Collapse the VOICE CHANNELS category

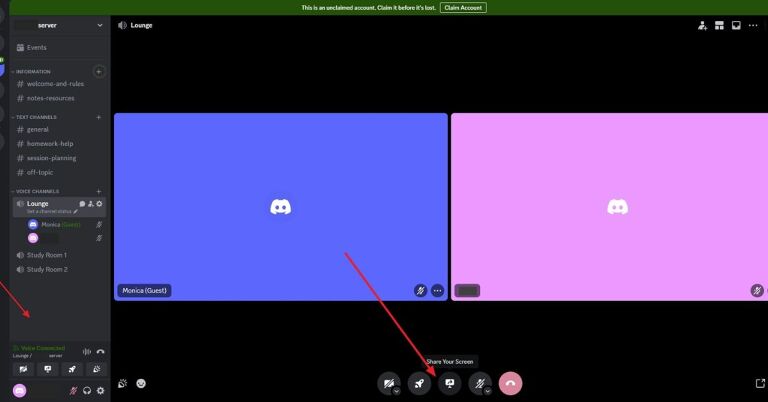[37, 191]
